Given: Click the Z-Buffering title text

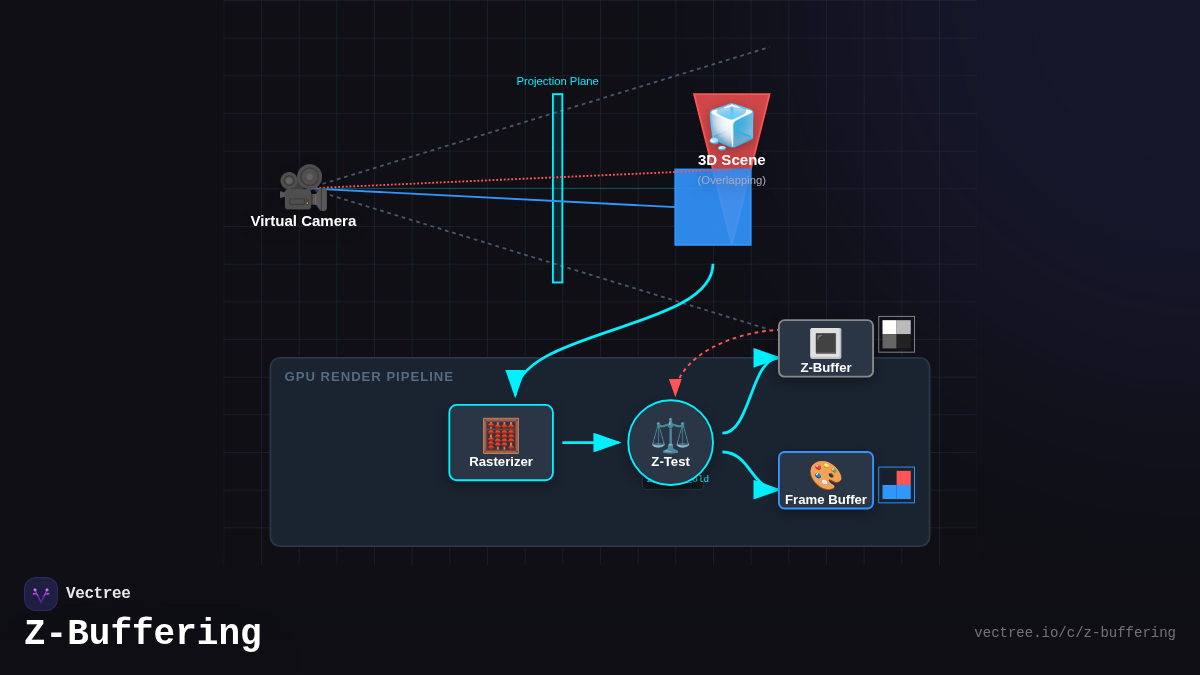Looking at the screenshot, I should (x=143, y=634).
